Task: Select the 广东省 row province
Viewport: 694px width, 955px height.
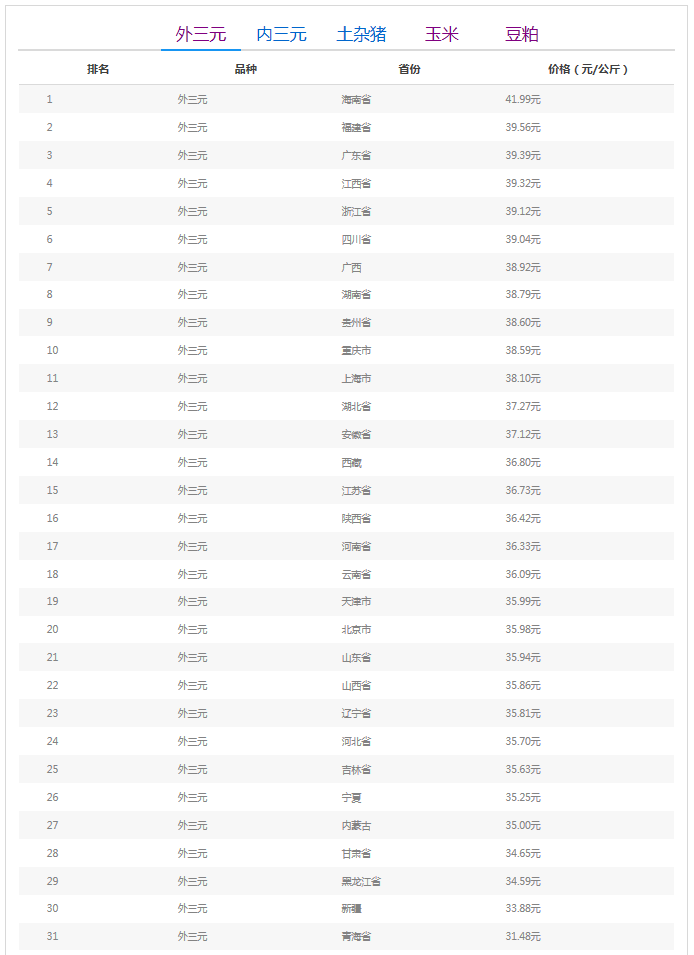Action: [356, 156]
